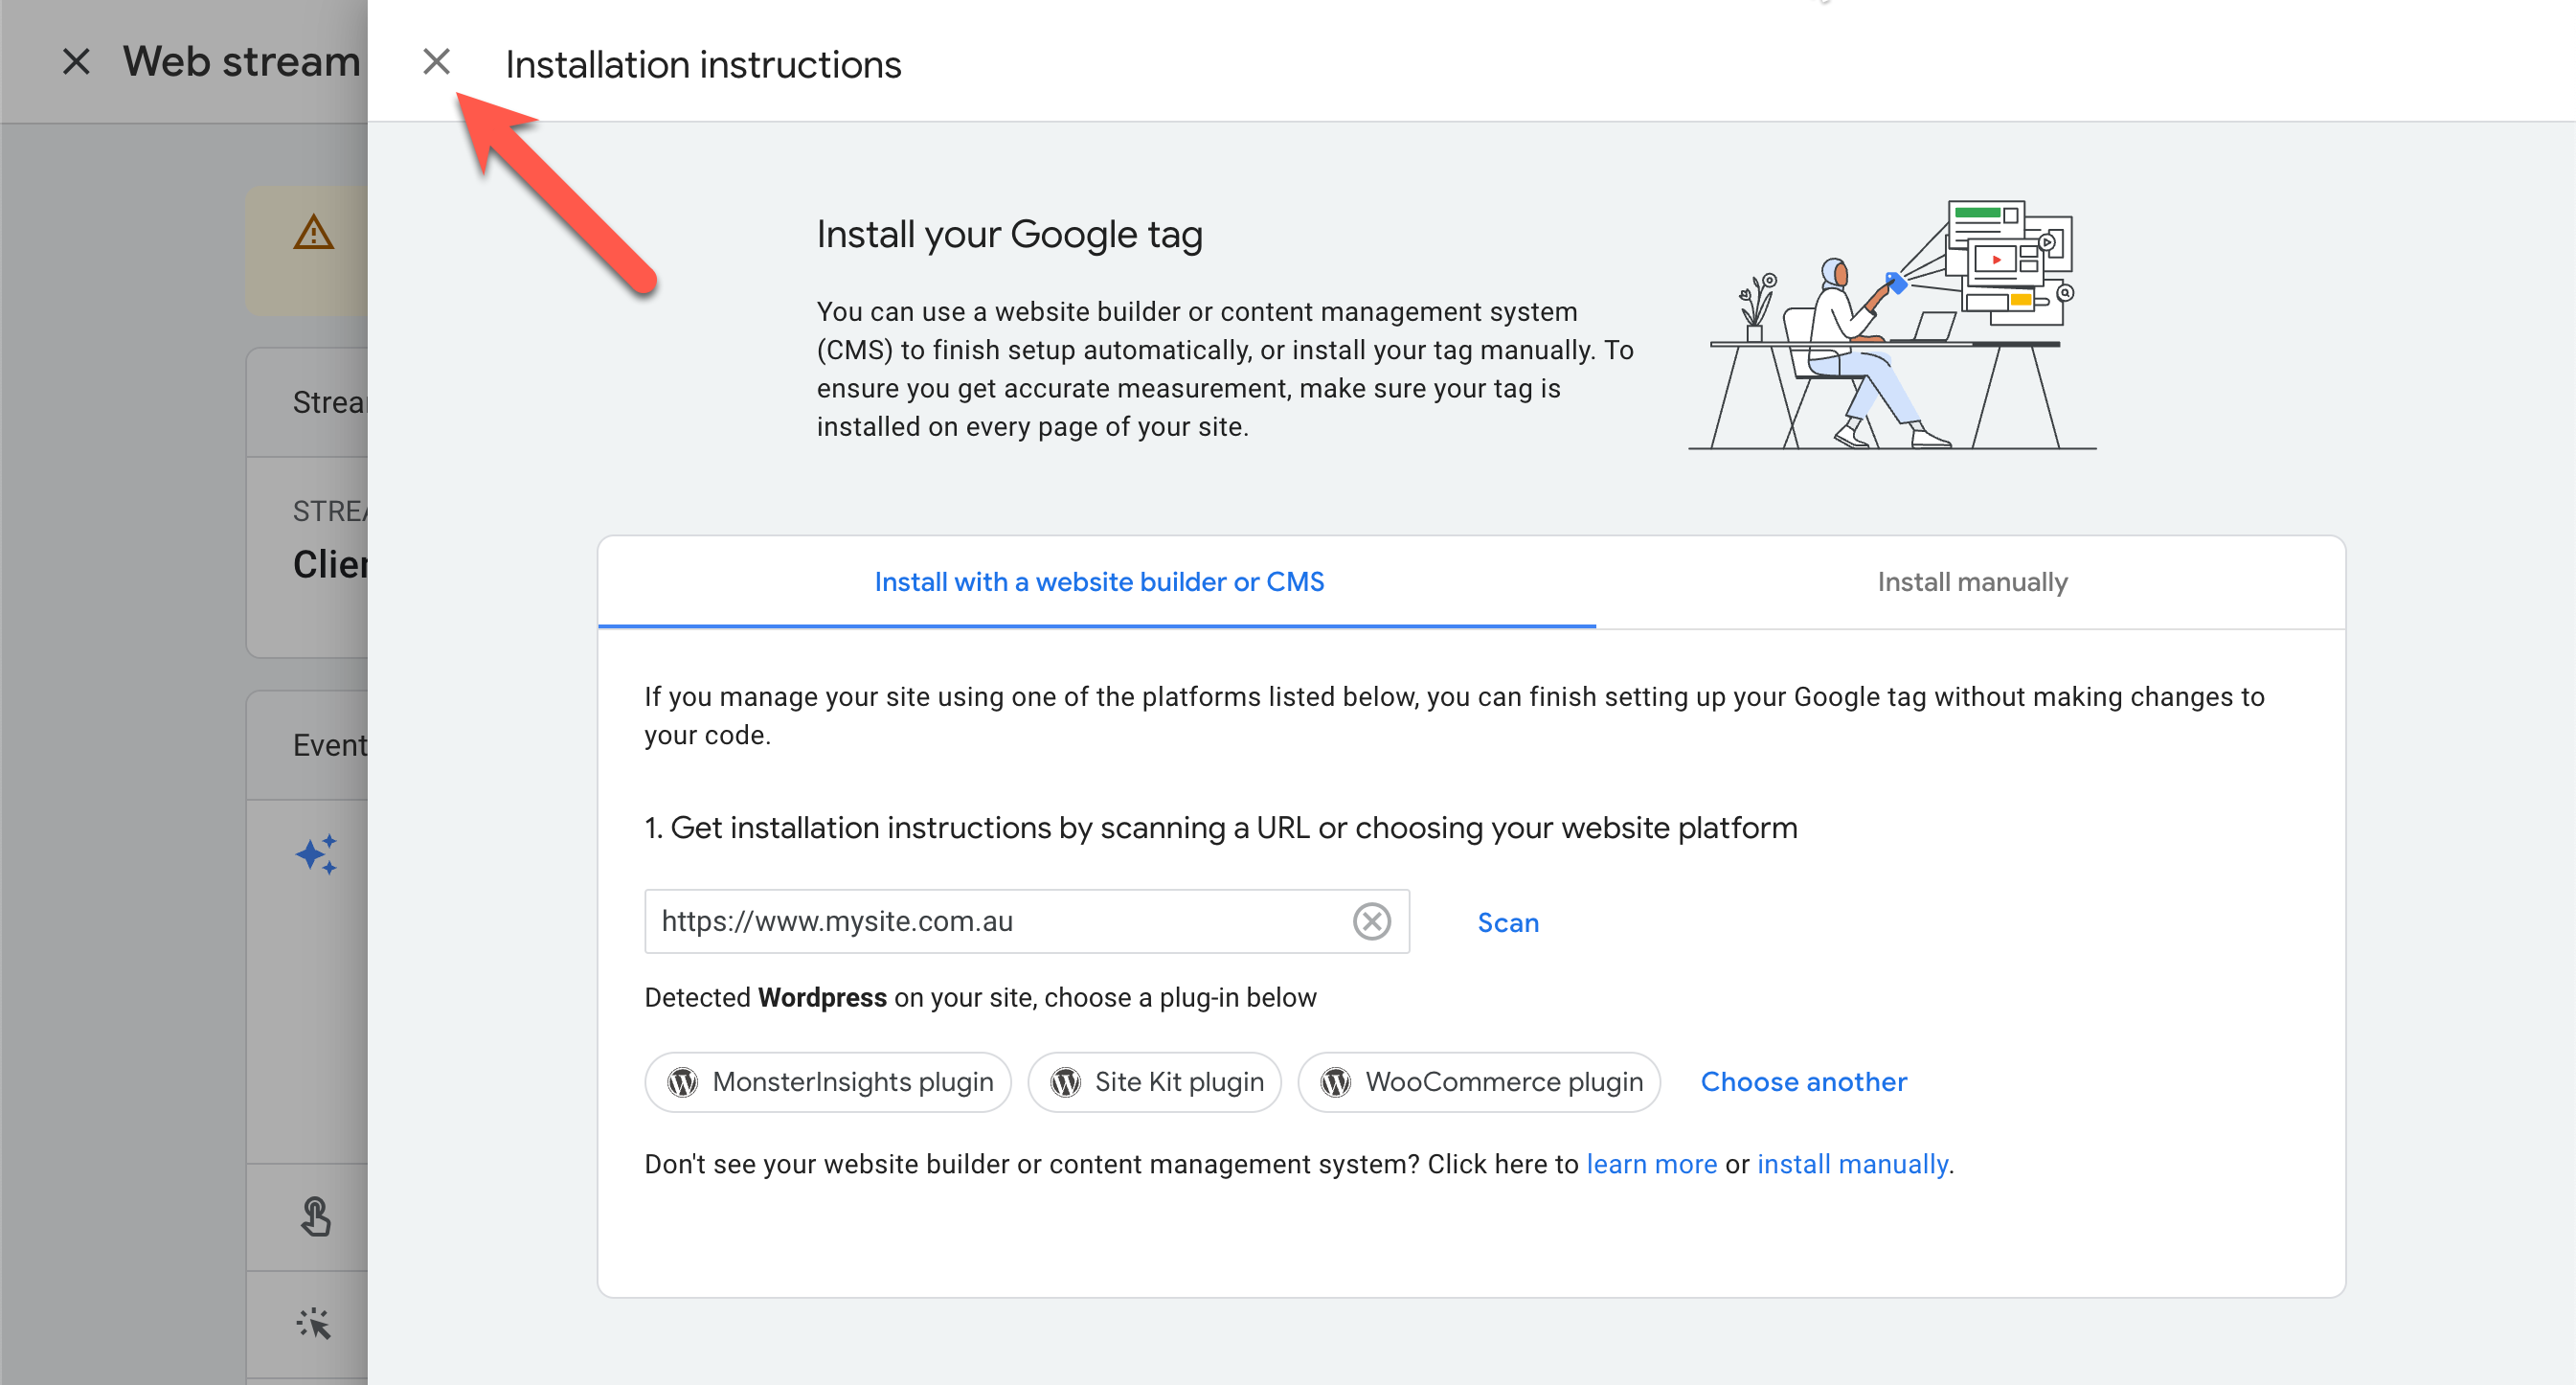Click the warning triangle icon in the Web stream panel
2576x1385 pixels.
(x=313, y=232)
